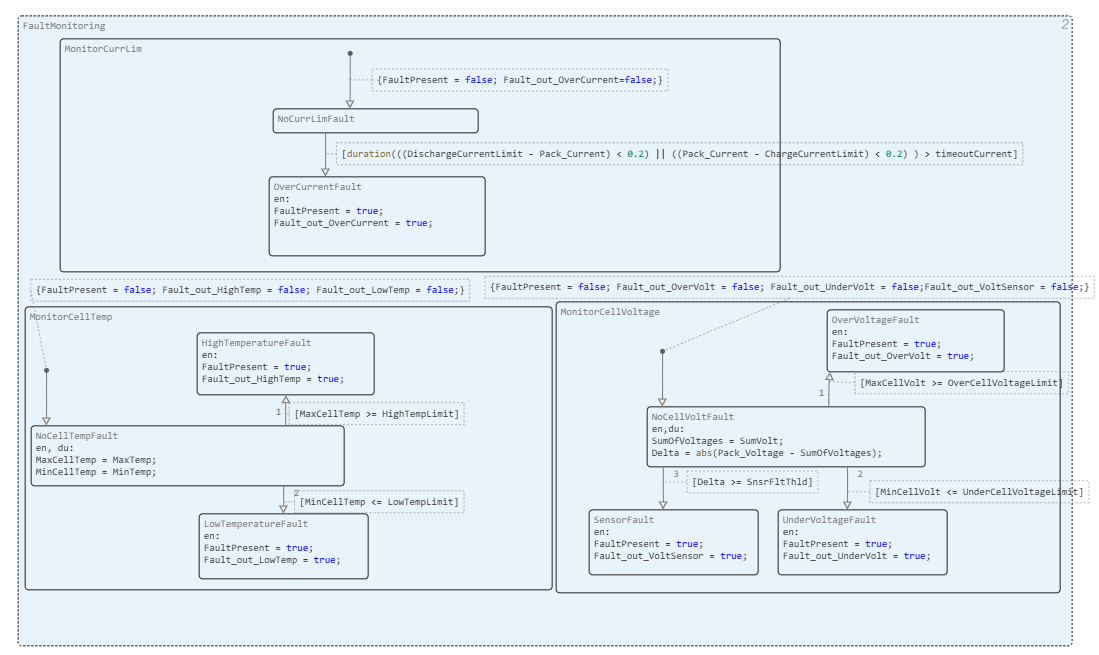Select the [MaxCellTemp >= HighTempLimit] condition

(x=376, y=414)
